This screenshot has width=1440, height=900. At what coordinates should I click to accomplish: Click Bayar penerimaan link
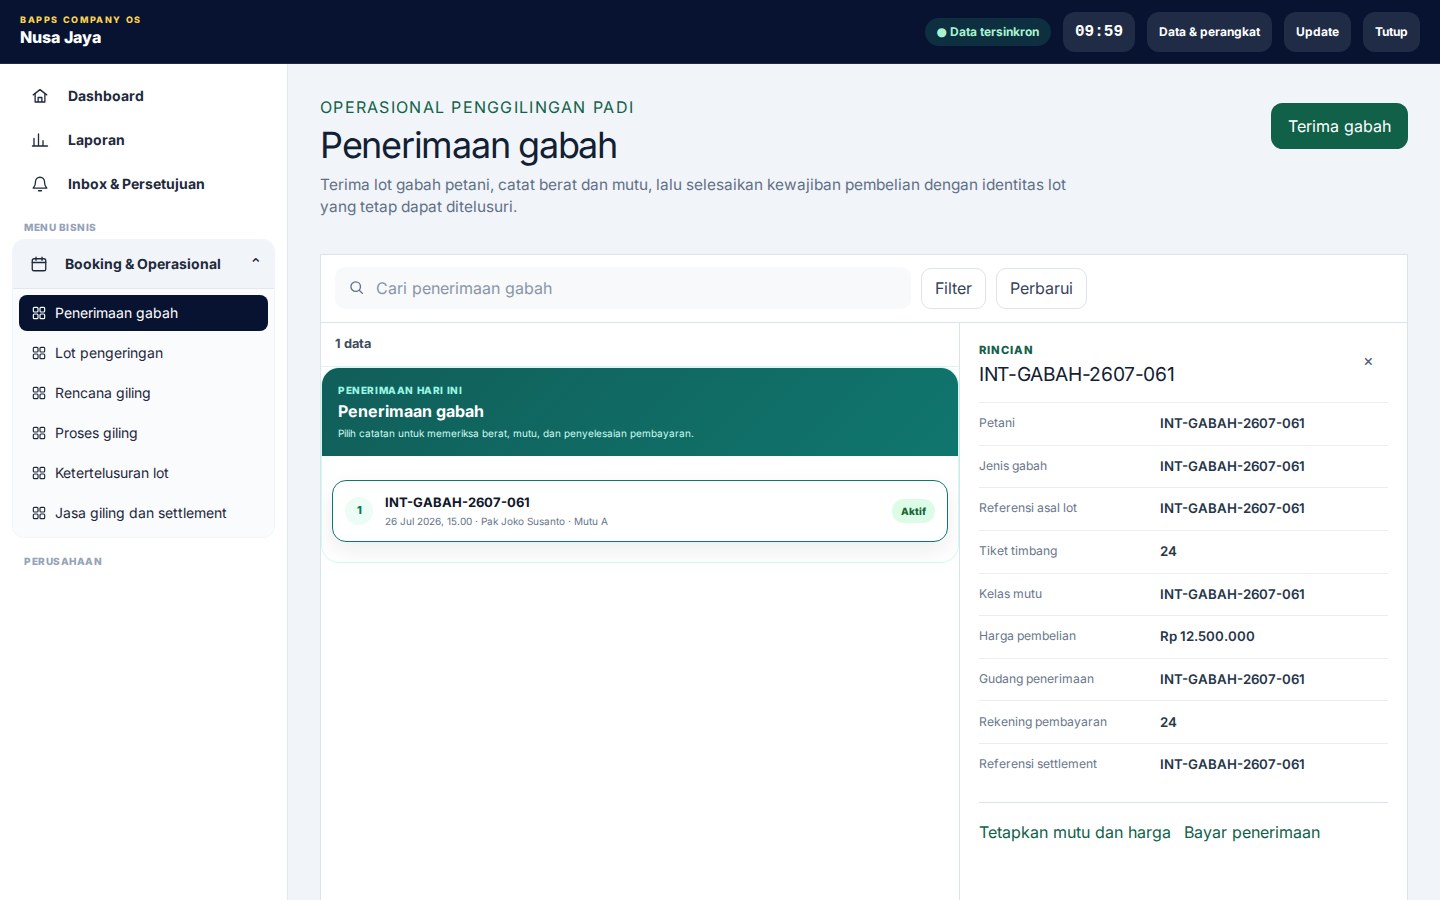pyautogui.click(x=1252, y=833)
